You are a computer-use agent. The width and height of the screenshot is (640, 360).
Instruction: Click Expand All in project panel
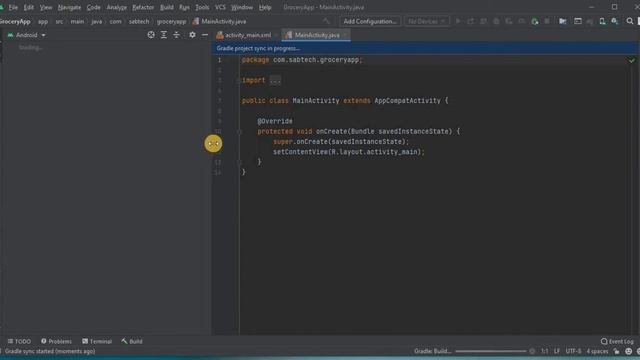click(164, 35)
